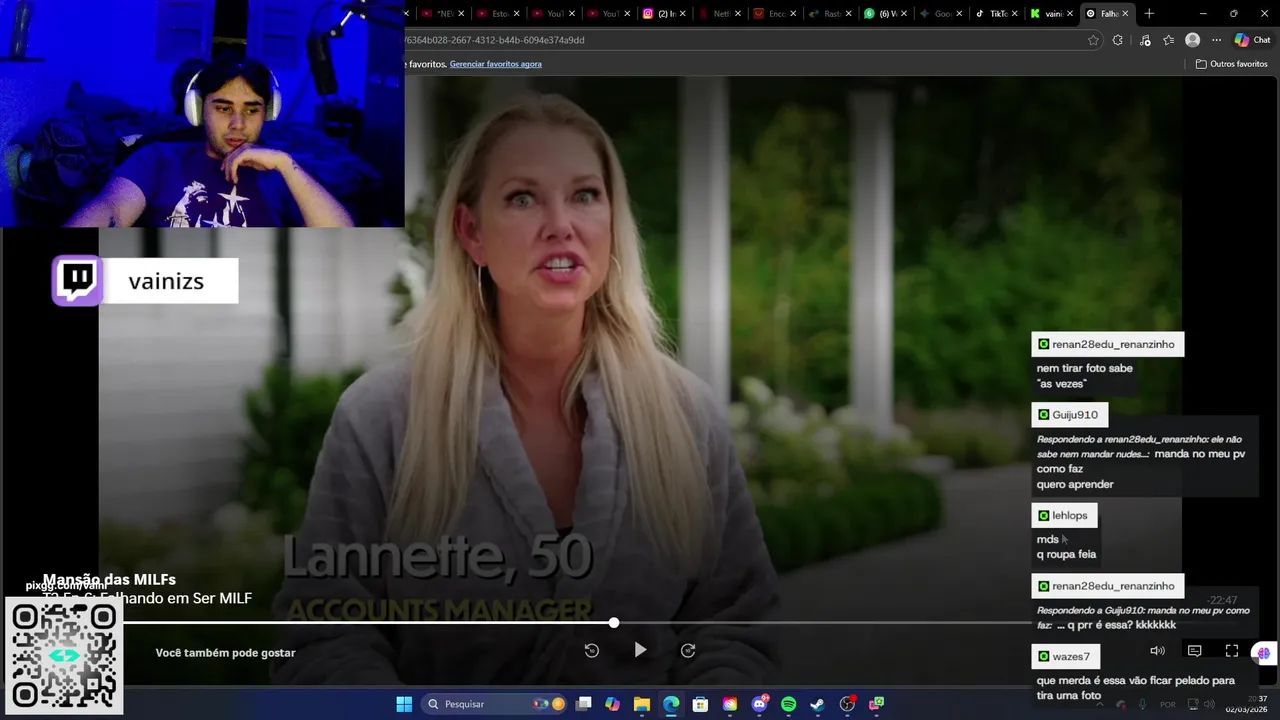Click the Edge profile avatar icon
Screen dimensions: 1280x720
(1192, 40)
